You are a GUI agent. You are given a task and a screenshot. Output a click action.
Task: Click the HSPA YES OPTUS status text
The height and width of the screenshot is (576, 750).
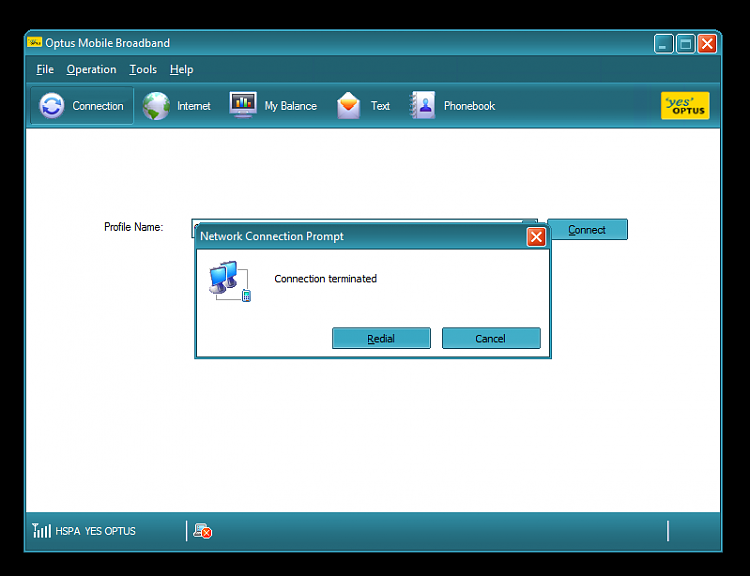click(x=95, y=531)
